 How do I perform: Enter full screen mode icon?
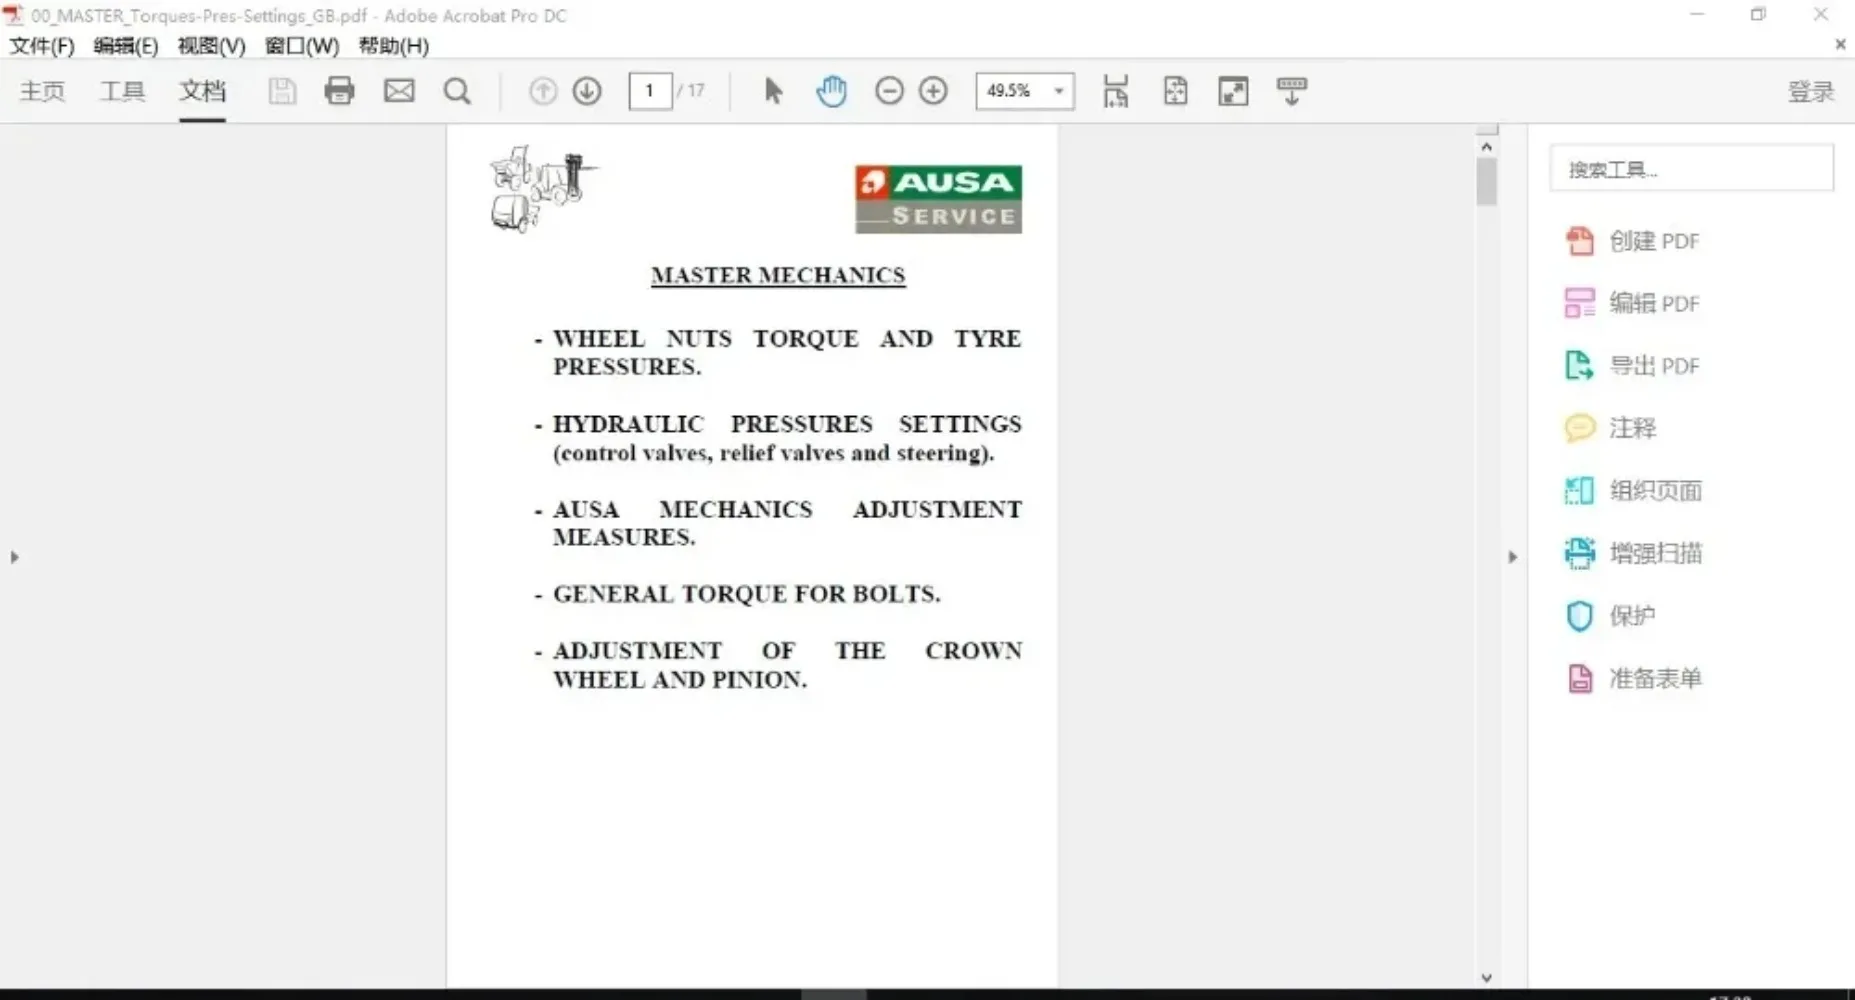click(x=1233, y=91)
